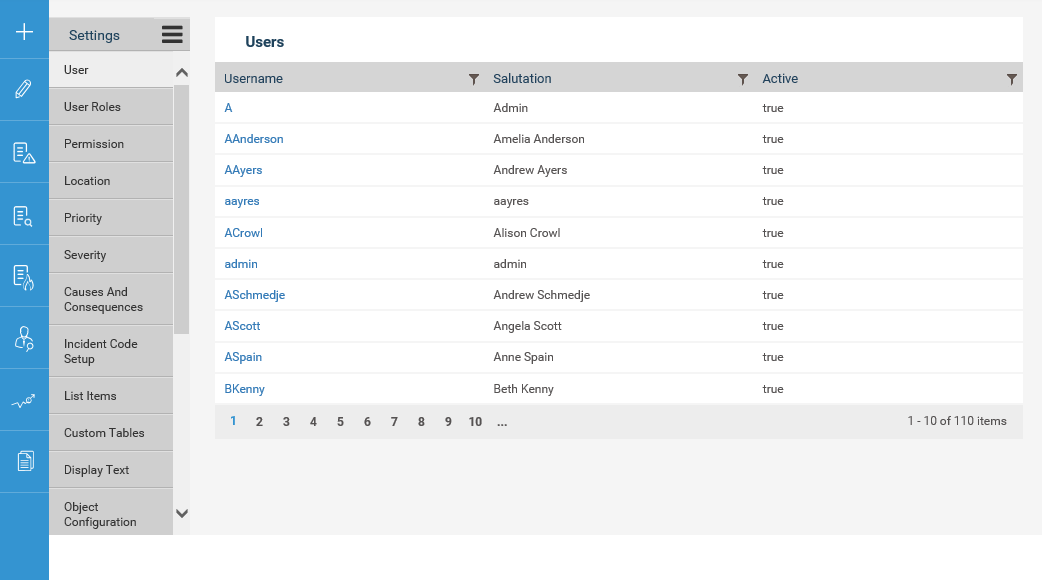Open the document search icon in the sidebar
1042x580 pixels.
pyautogui.click(x=23, y=216)
